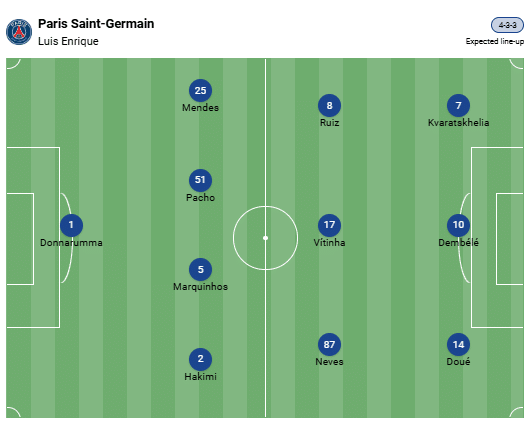This screenshot has width=530, height=421.
Task: Select Hakimi's number 2 player badge
Action: (200, 359)
